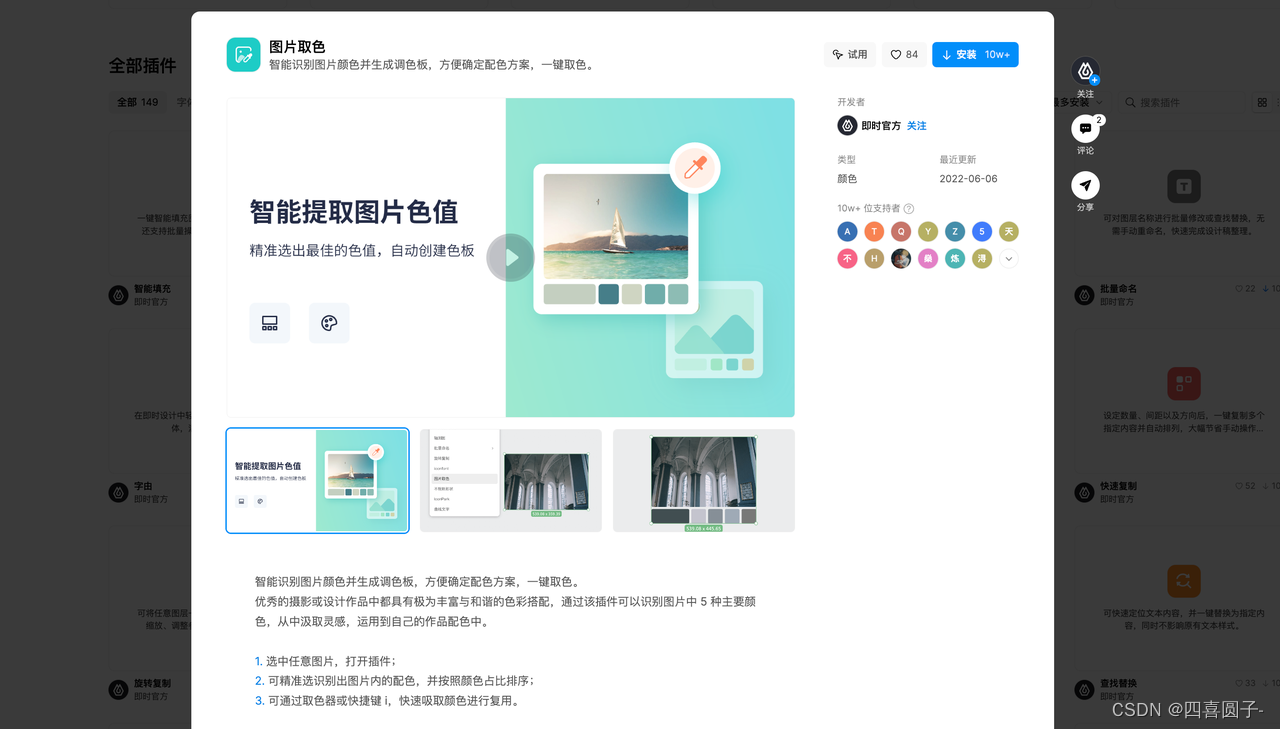Open the teal 炼 supporter avatar
The width and height of the screenshot is (1280, 729).
tap(955, 258)
